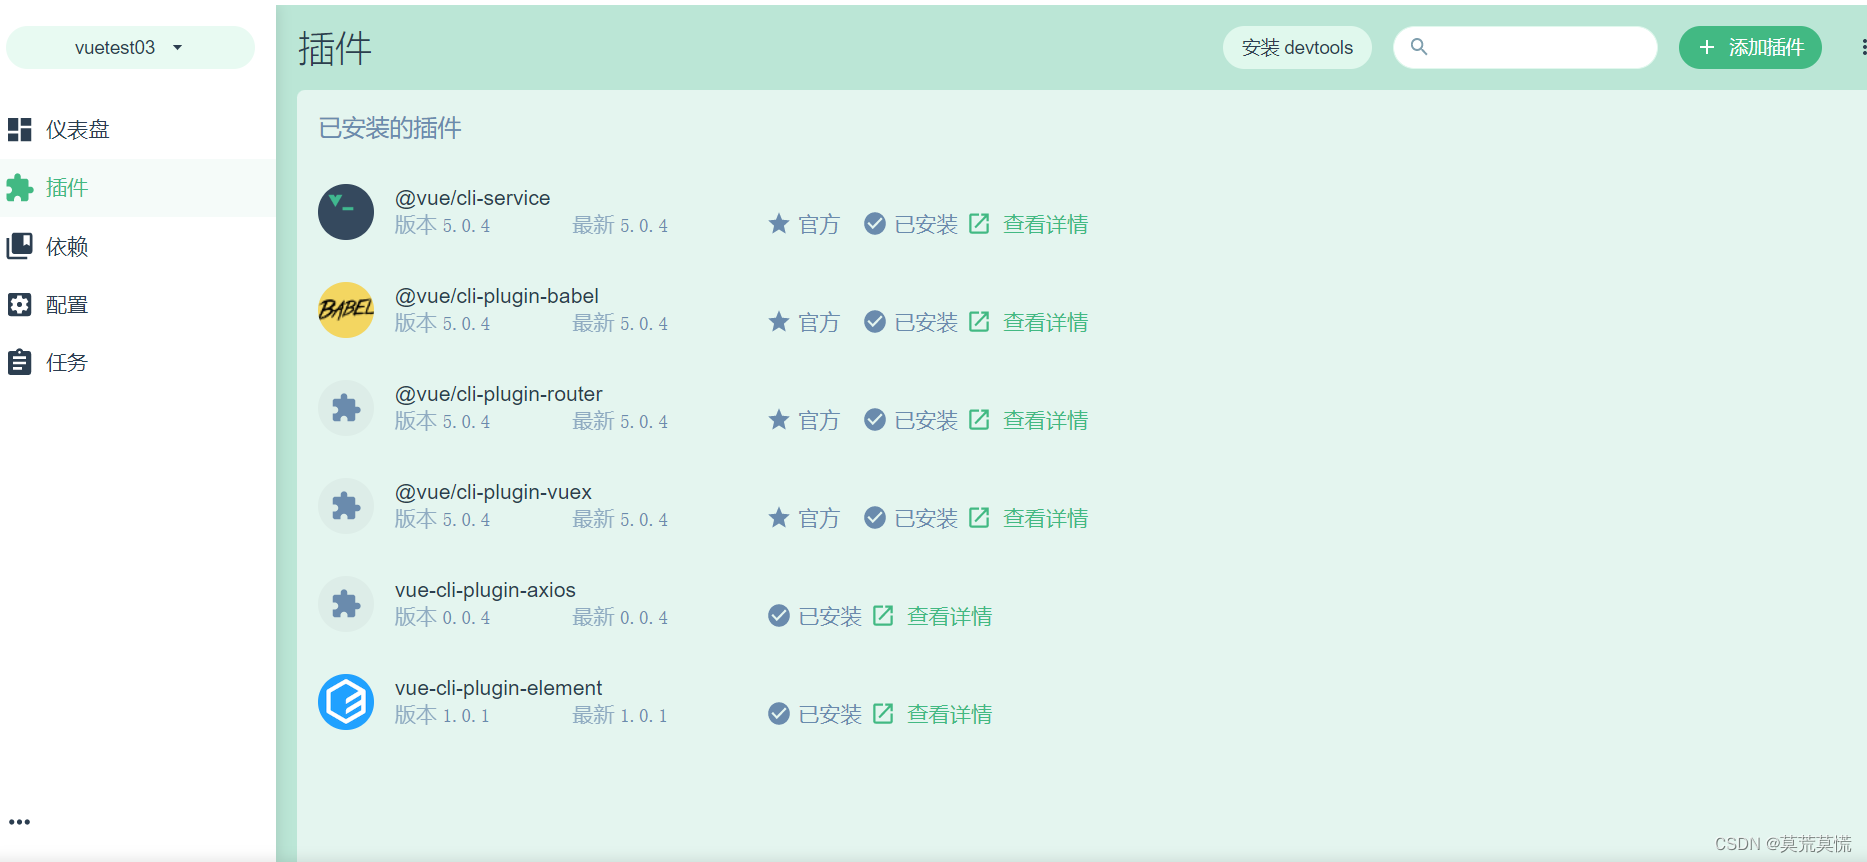Click the 已安装的插件 section heading

coord(390,128)
